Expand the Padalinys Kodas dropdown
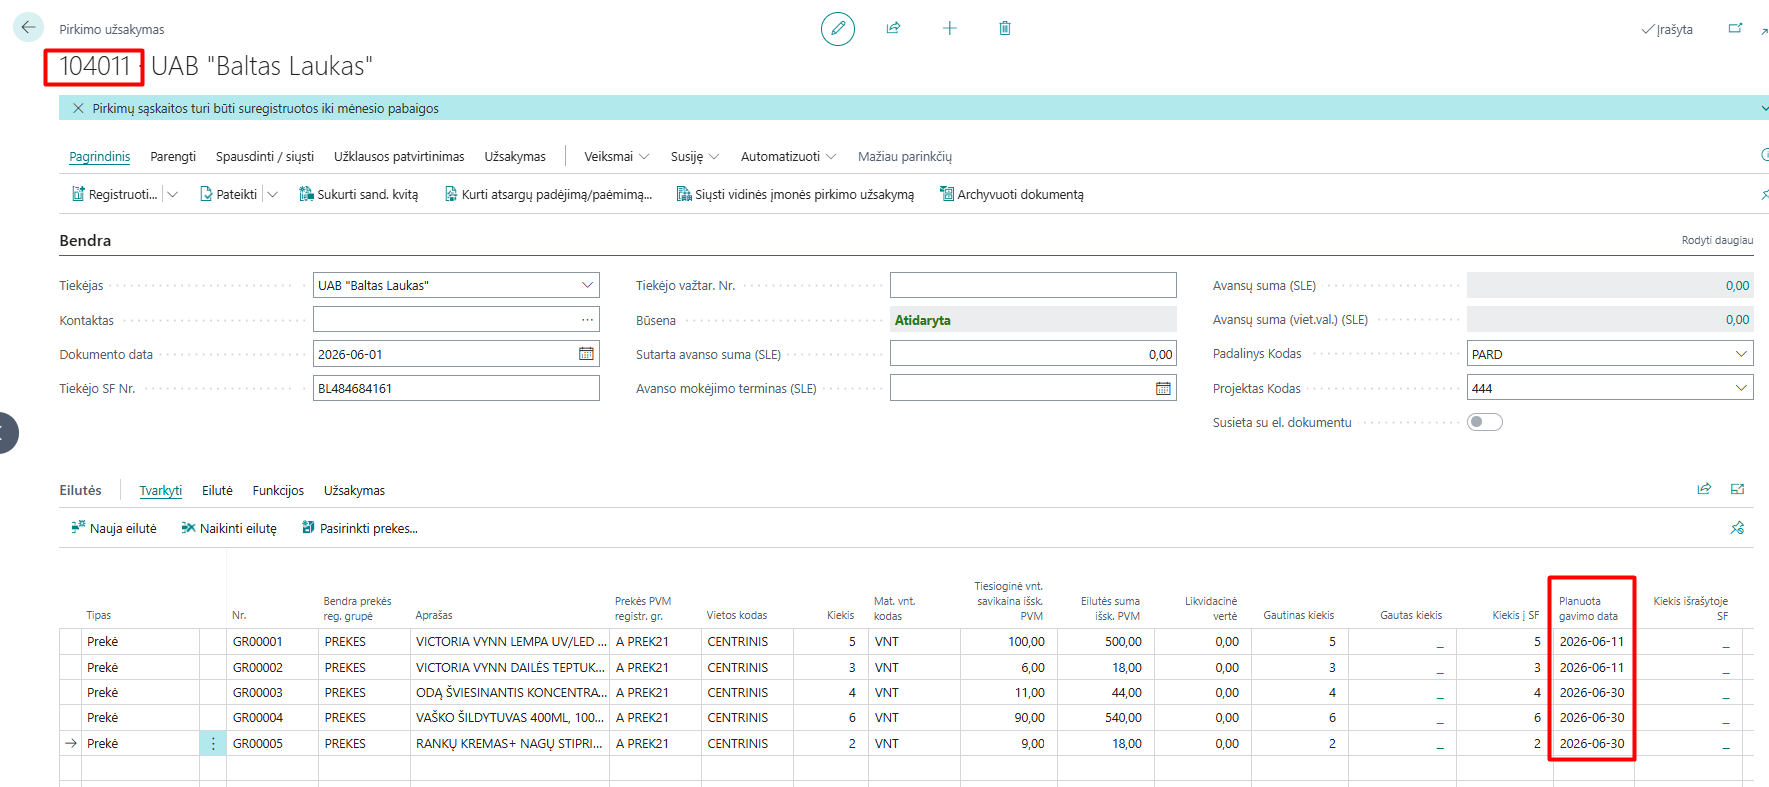 click(1741, 354)
